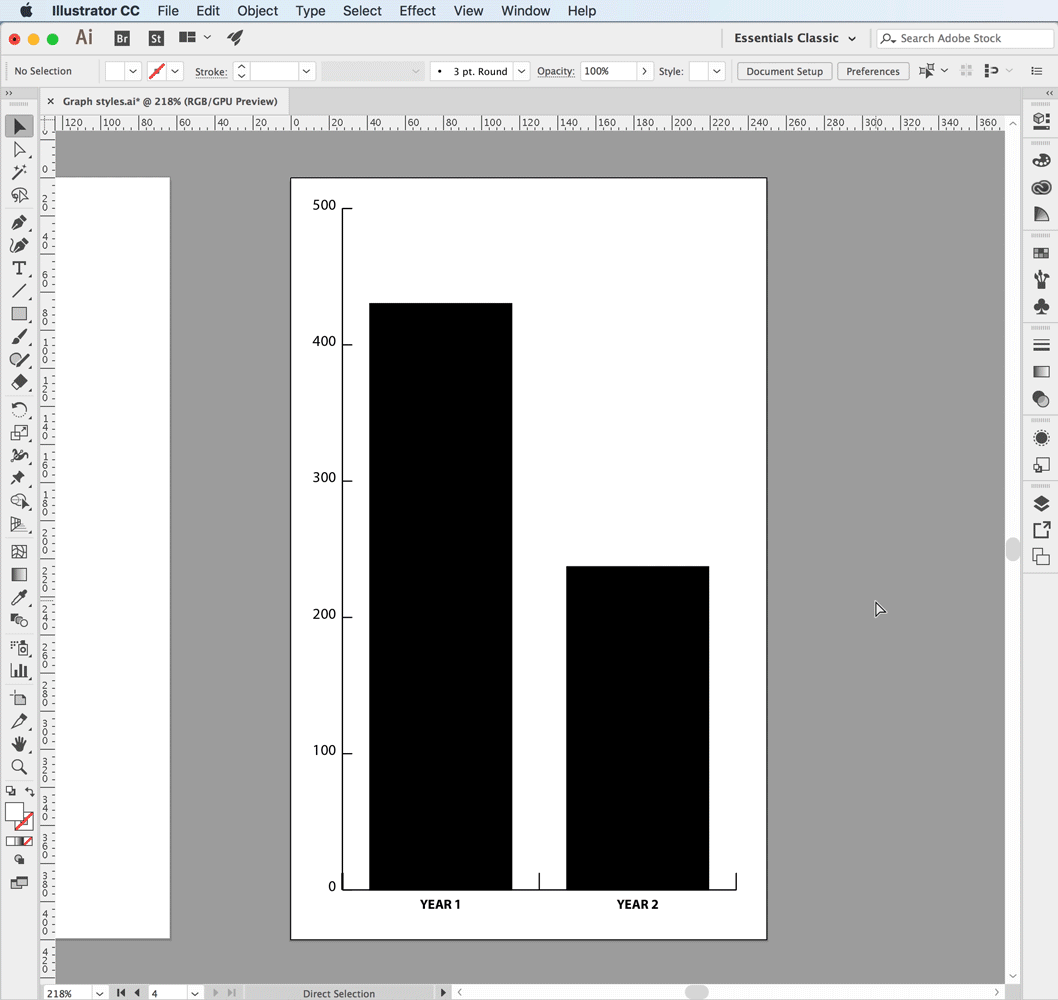Select the Zoom tool
This screenshot has height=1000, width=1058.
click(19, 767)
